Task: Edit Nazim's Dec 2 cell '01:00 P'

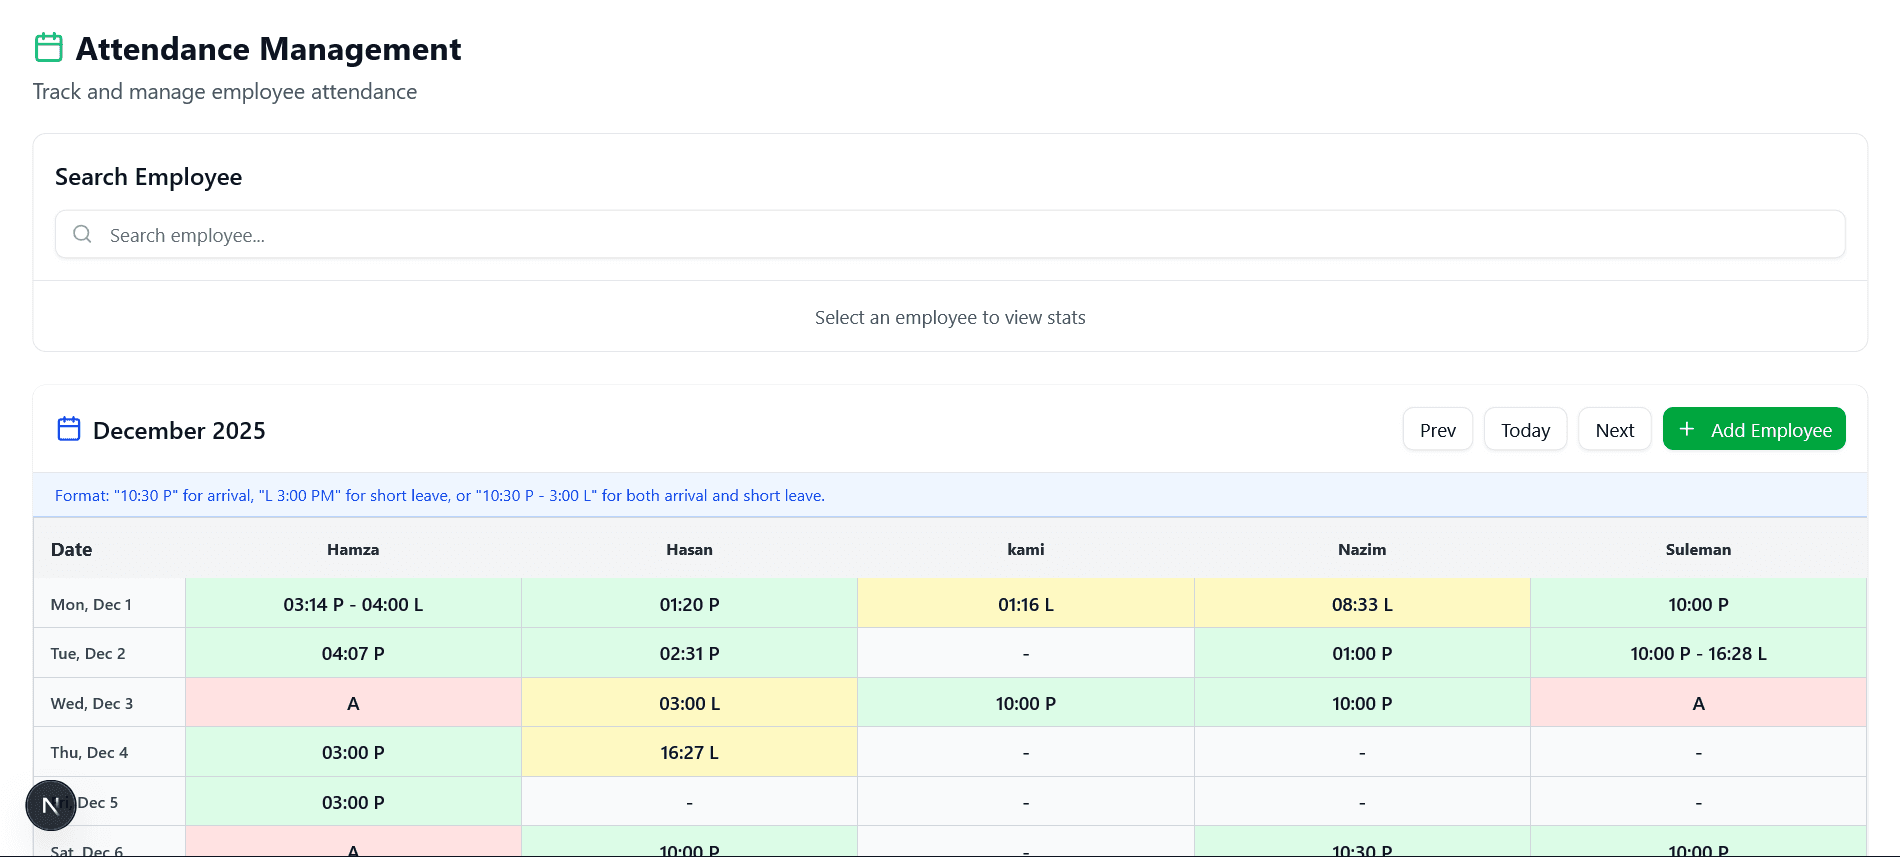Action: click(x=1362, y=653)
